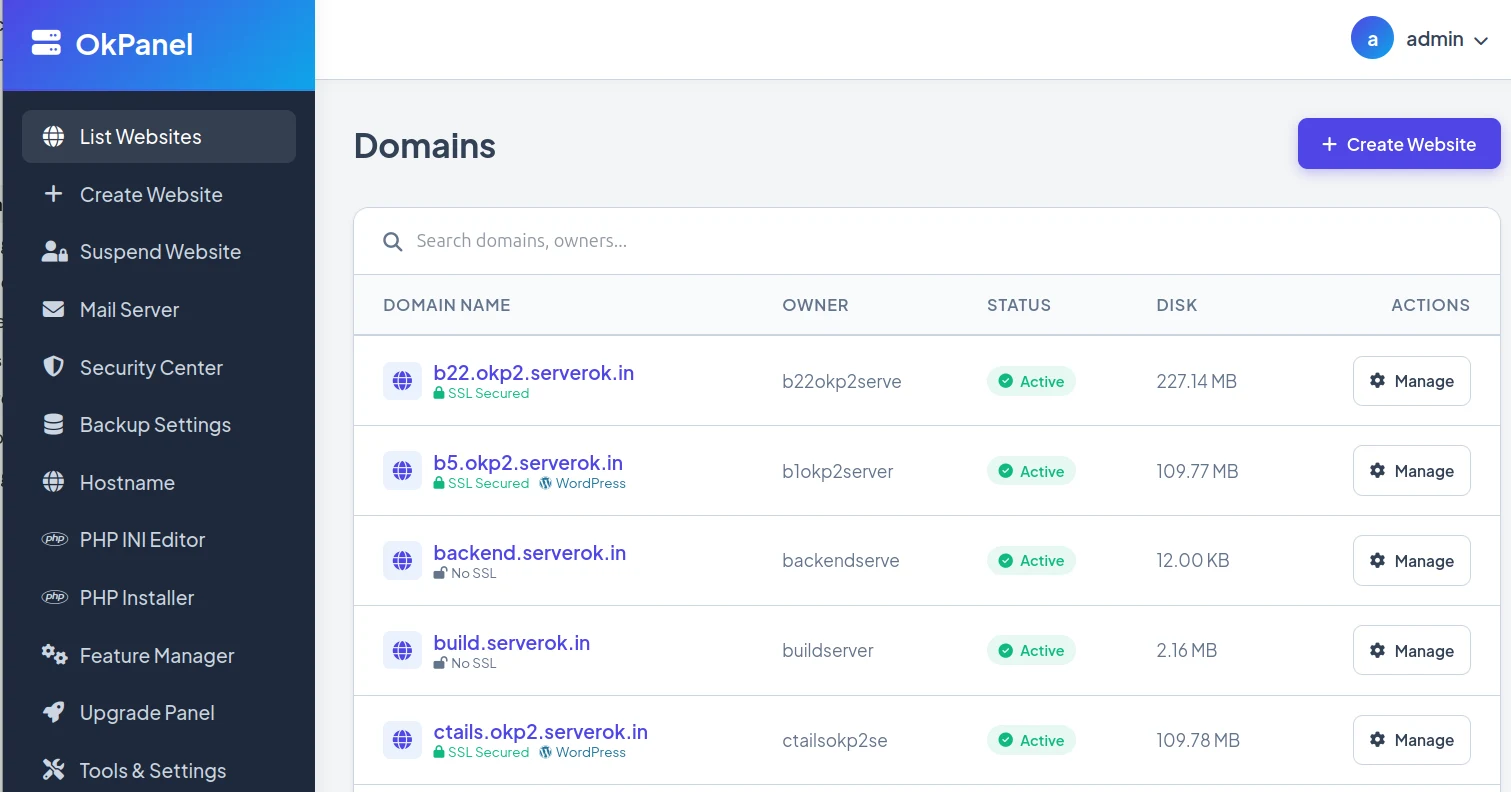Viewport: 1511px width, 792px height.
Task: Click the globe icon for ctails.okp2.serverok.in
Action: 402,740
